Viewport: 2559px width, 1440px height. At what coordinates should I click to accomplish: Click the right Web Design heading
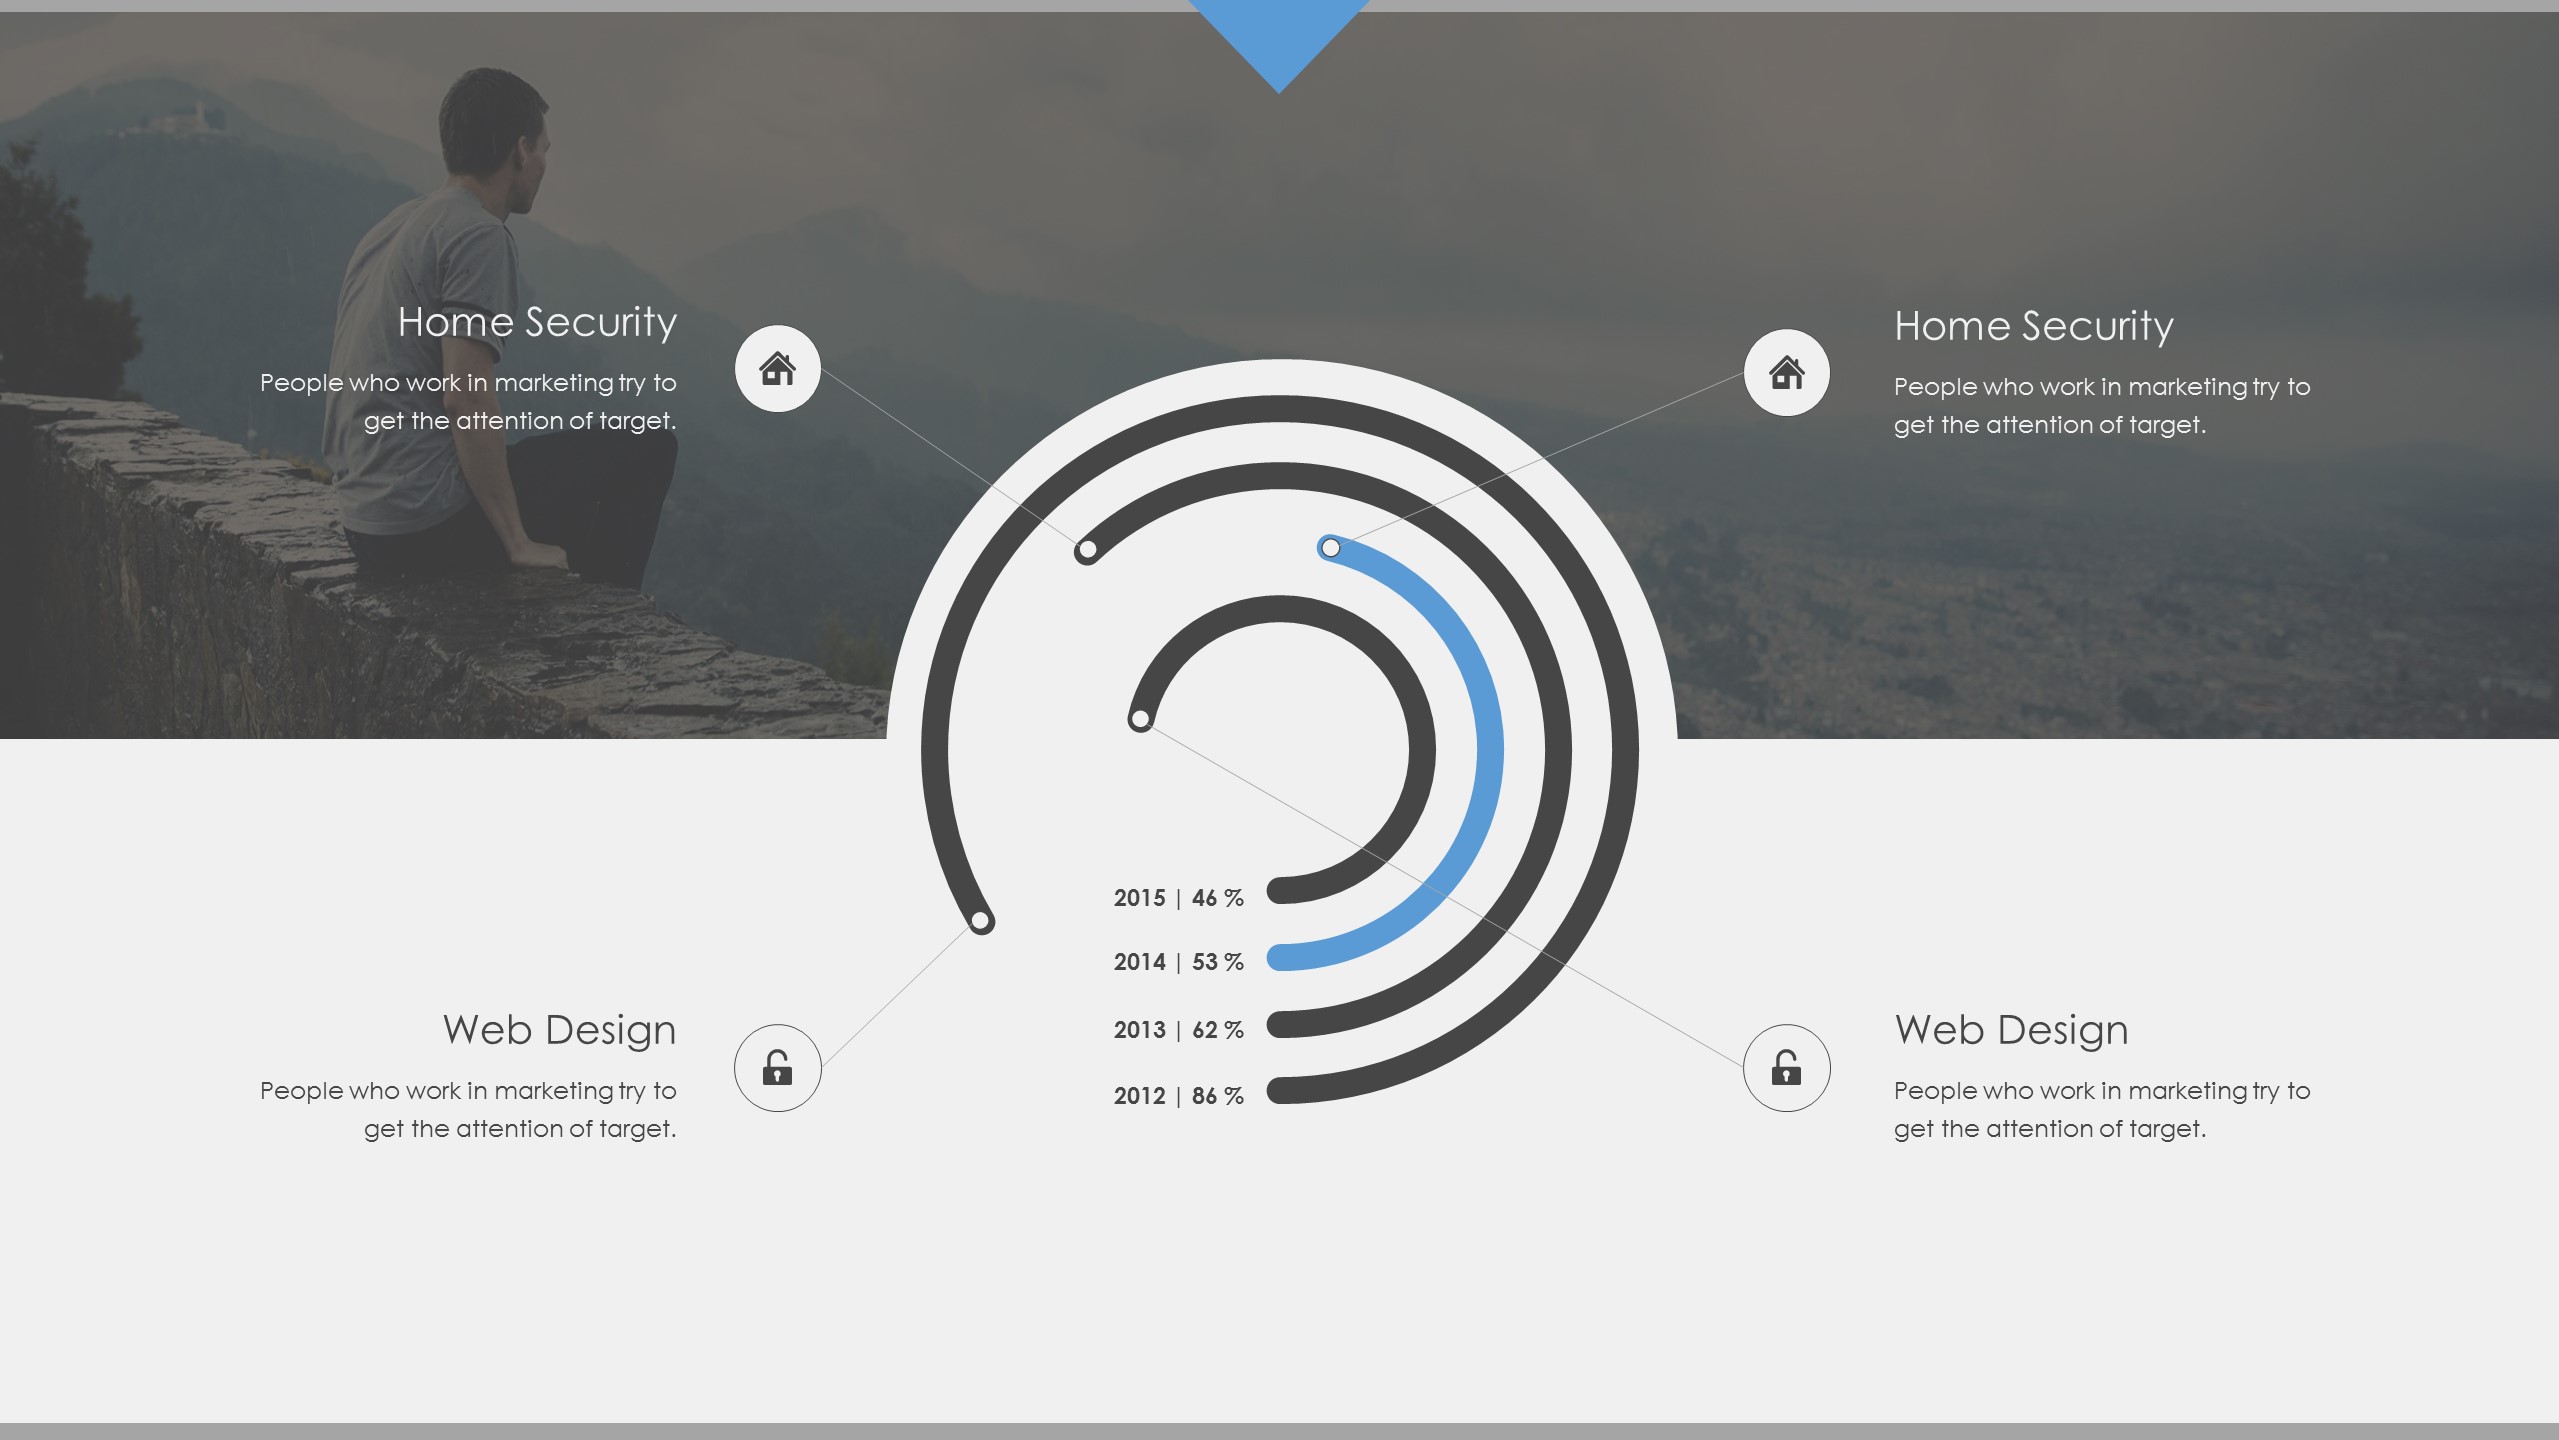[2011, 1030]
